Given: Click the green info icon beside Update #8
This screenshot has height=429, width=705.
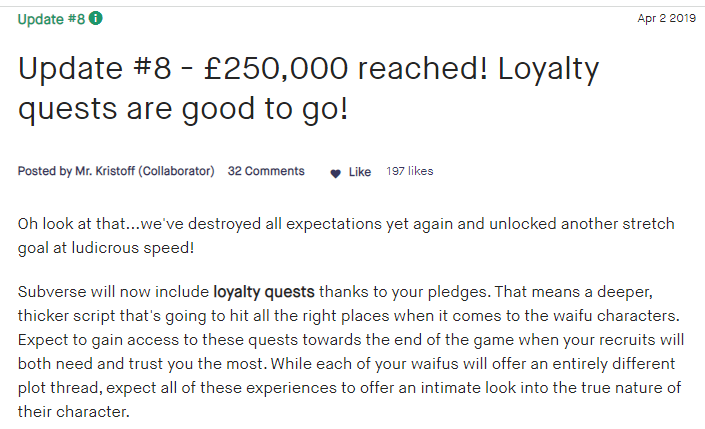Looking at the screenshot, I should (95, 18).
